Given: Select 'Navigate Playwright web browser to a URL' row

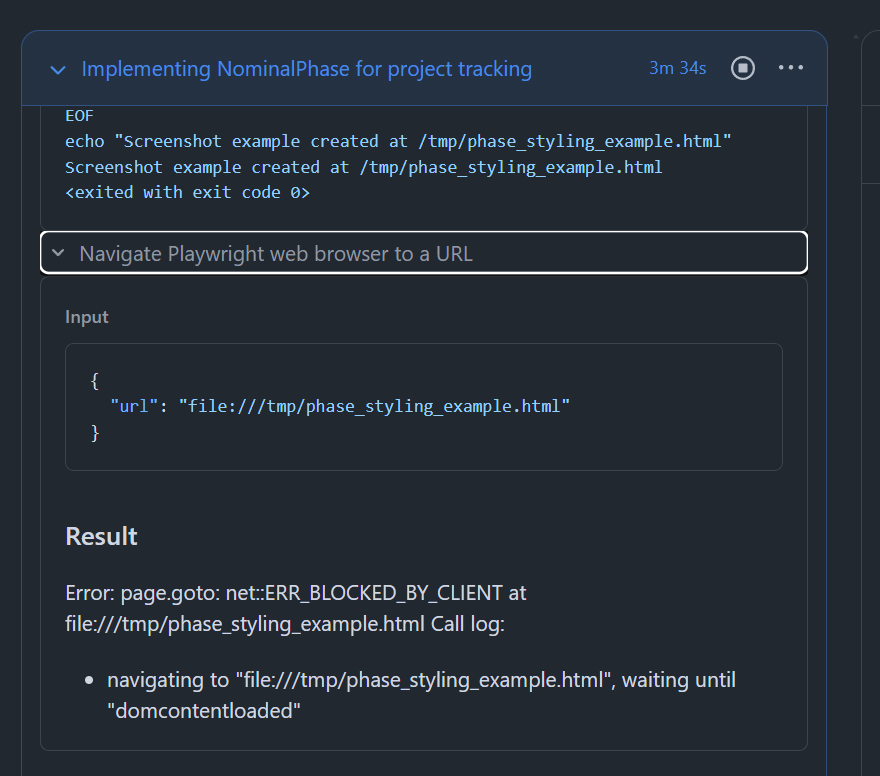Looking at the screenshot, I should click(424, 253).
